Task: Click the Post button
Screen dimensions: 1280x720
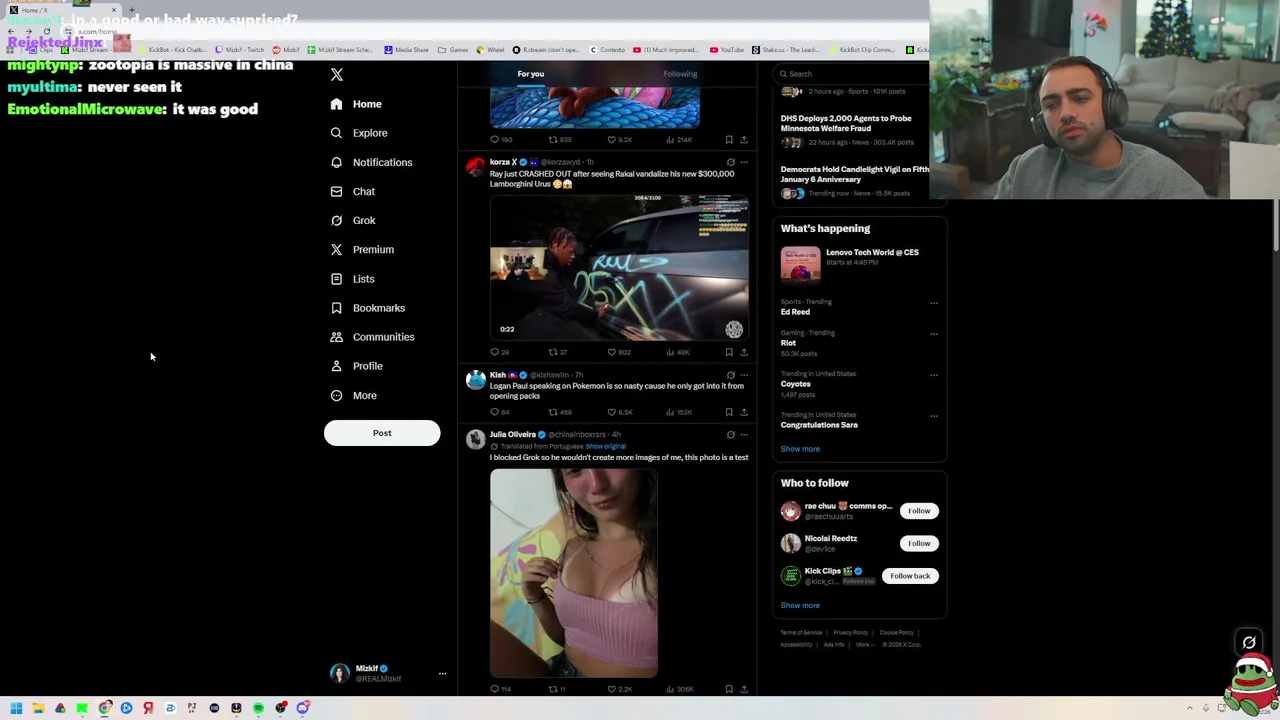Action: 382,433
